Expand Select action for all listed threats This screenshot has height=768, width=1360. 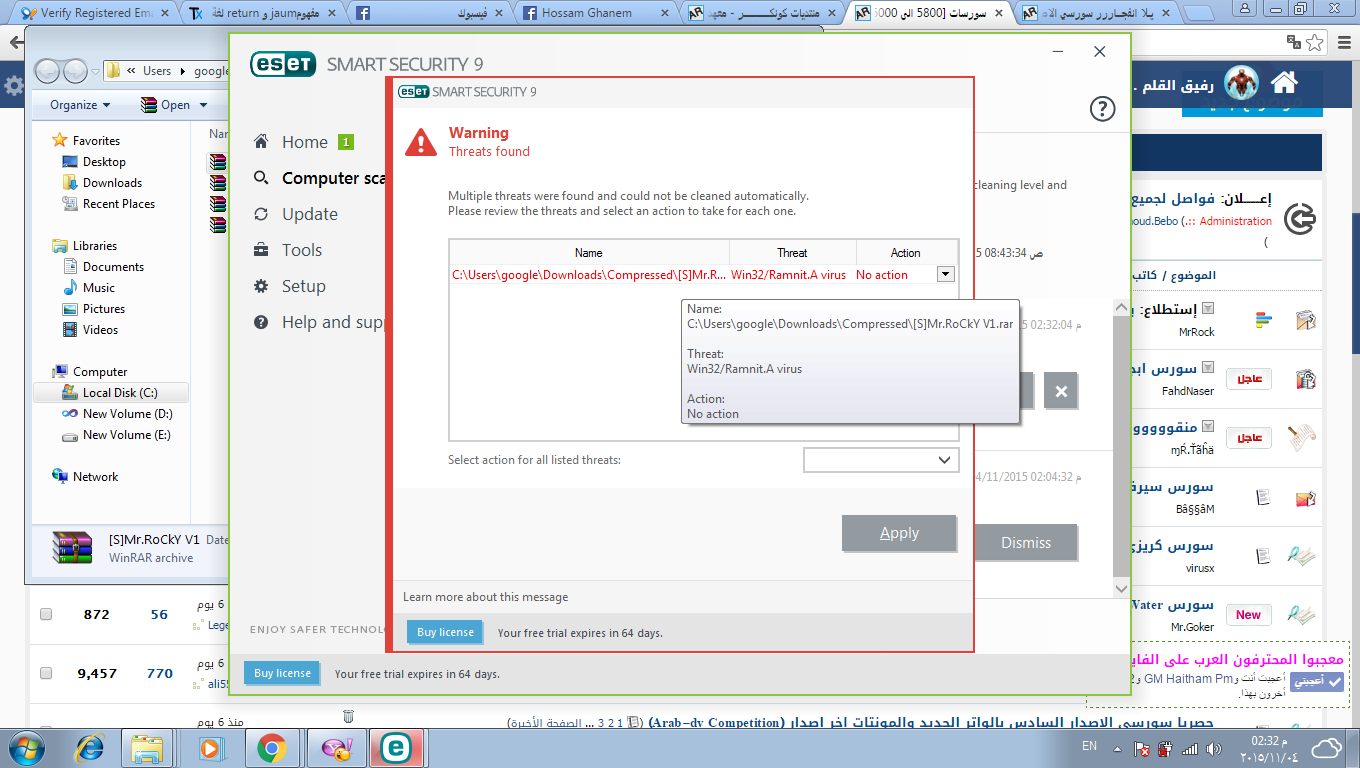coord(881,460)
